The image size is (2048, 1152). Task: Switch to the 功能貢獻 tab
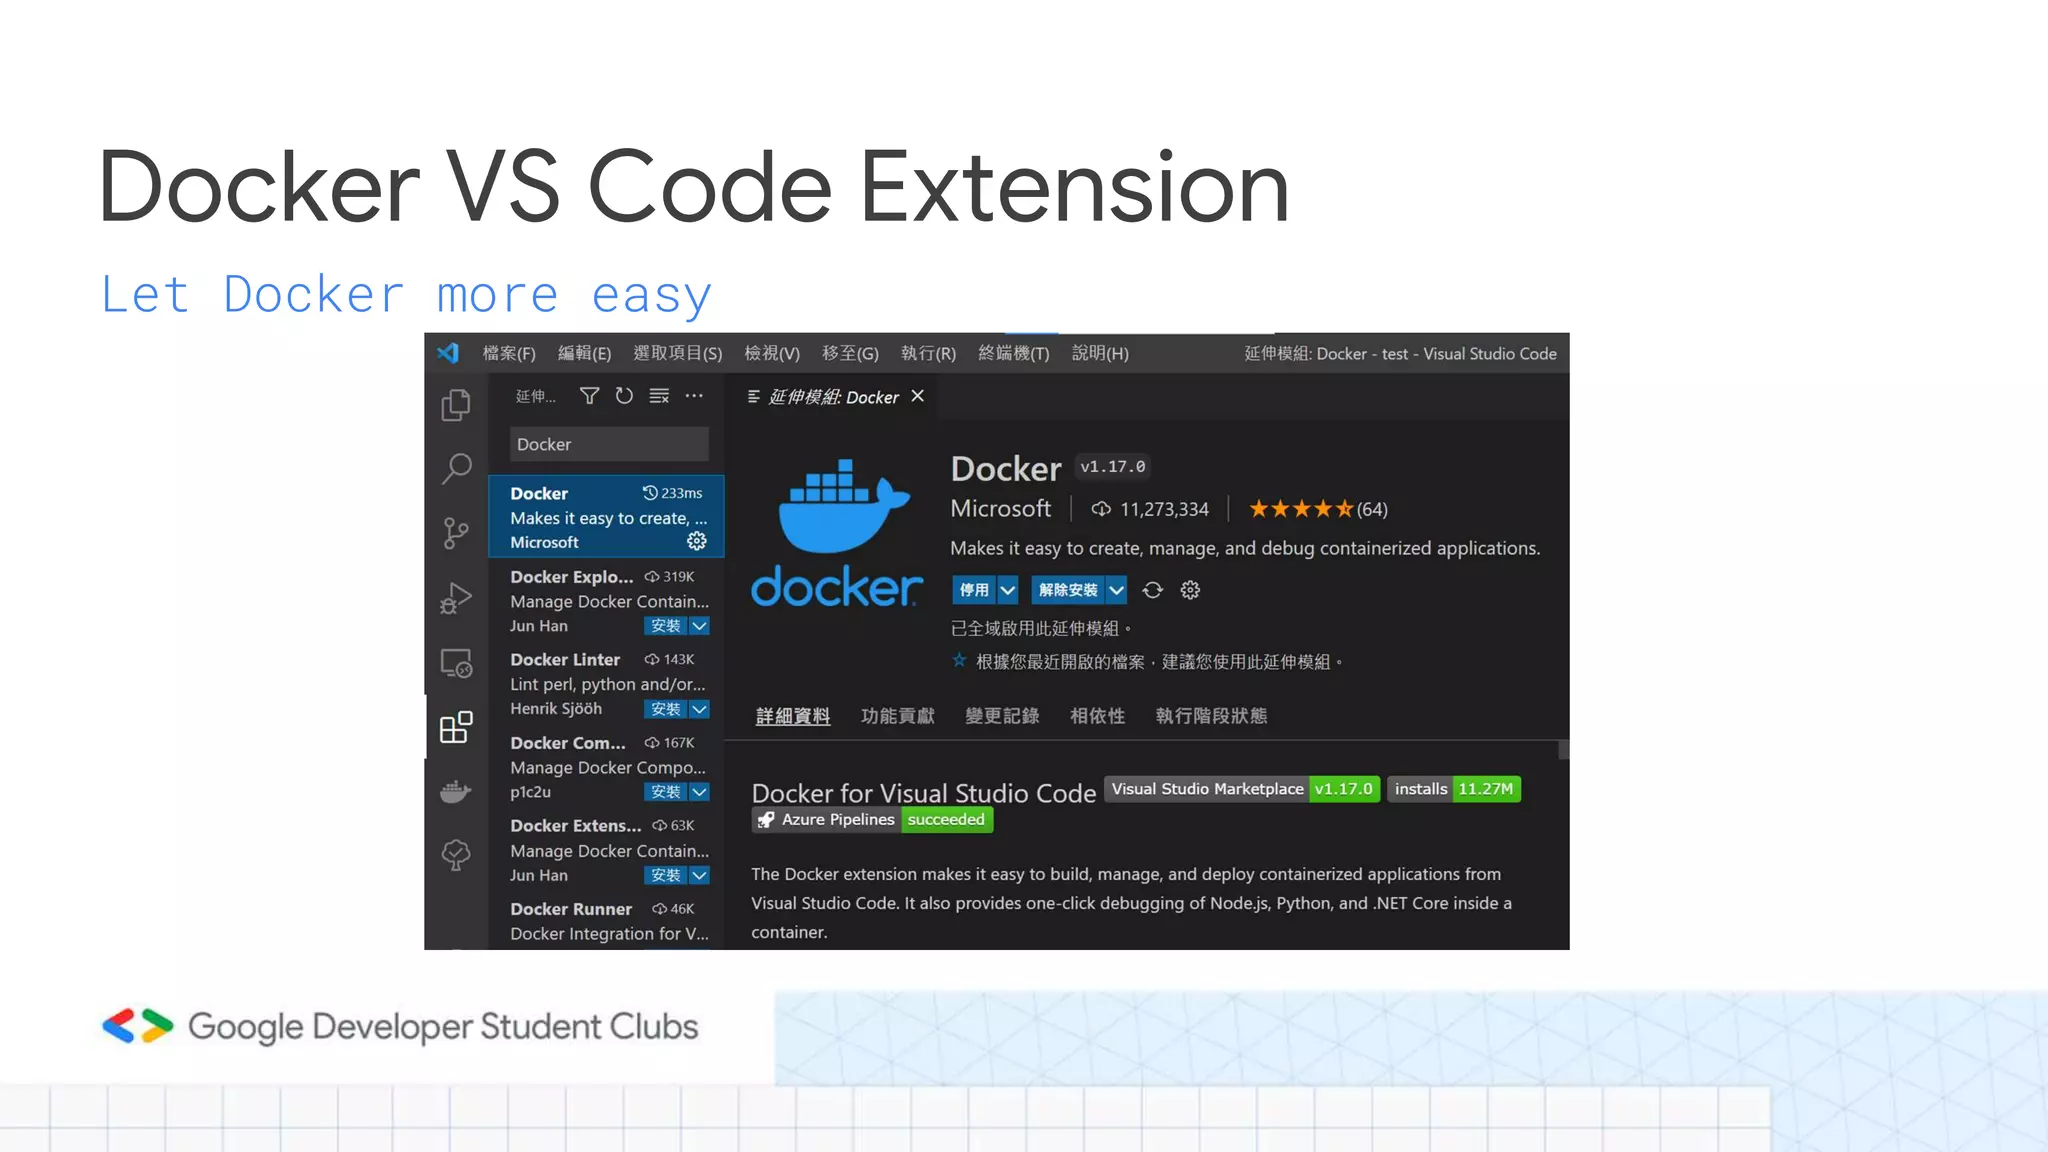click(898, 716)
